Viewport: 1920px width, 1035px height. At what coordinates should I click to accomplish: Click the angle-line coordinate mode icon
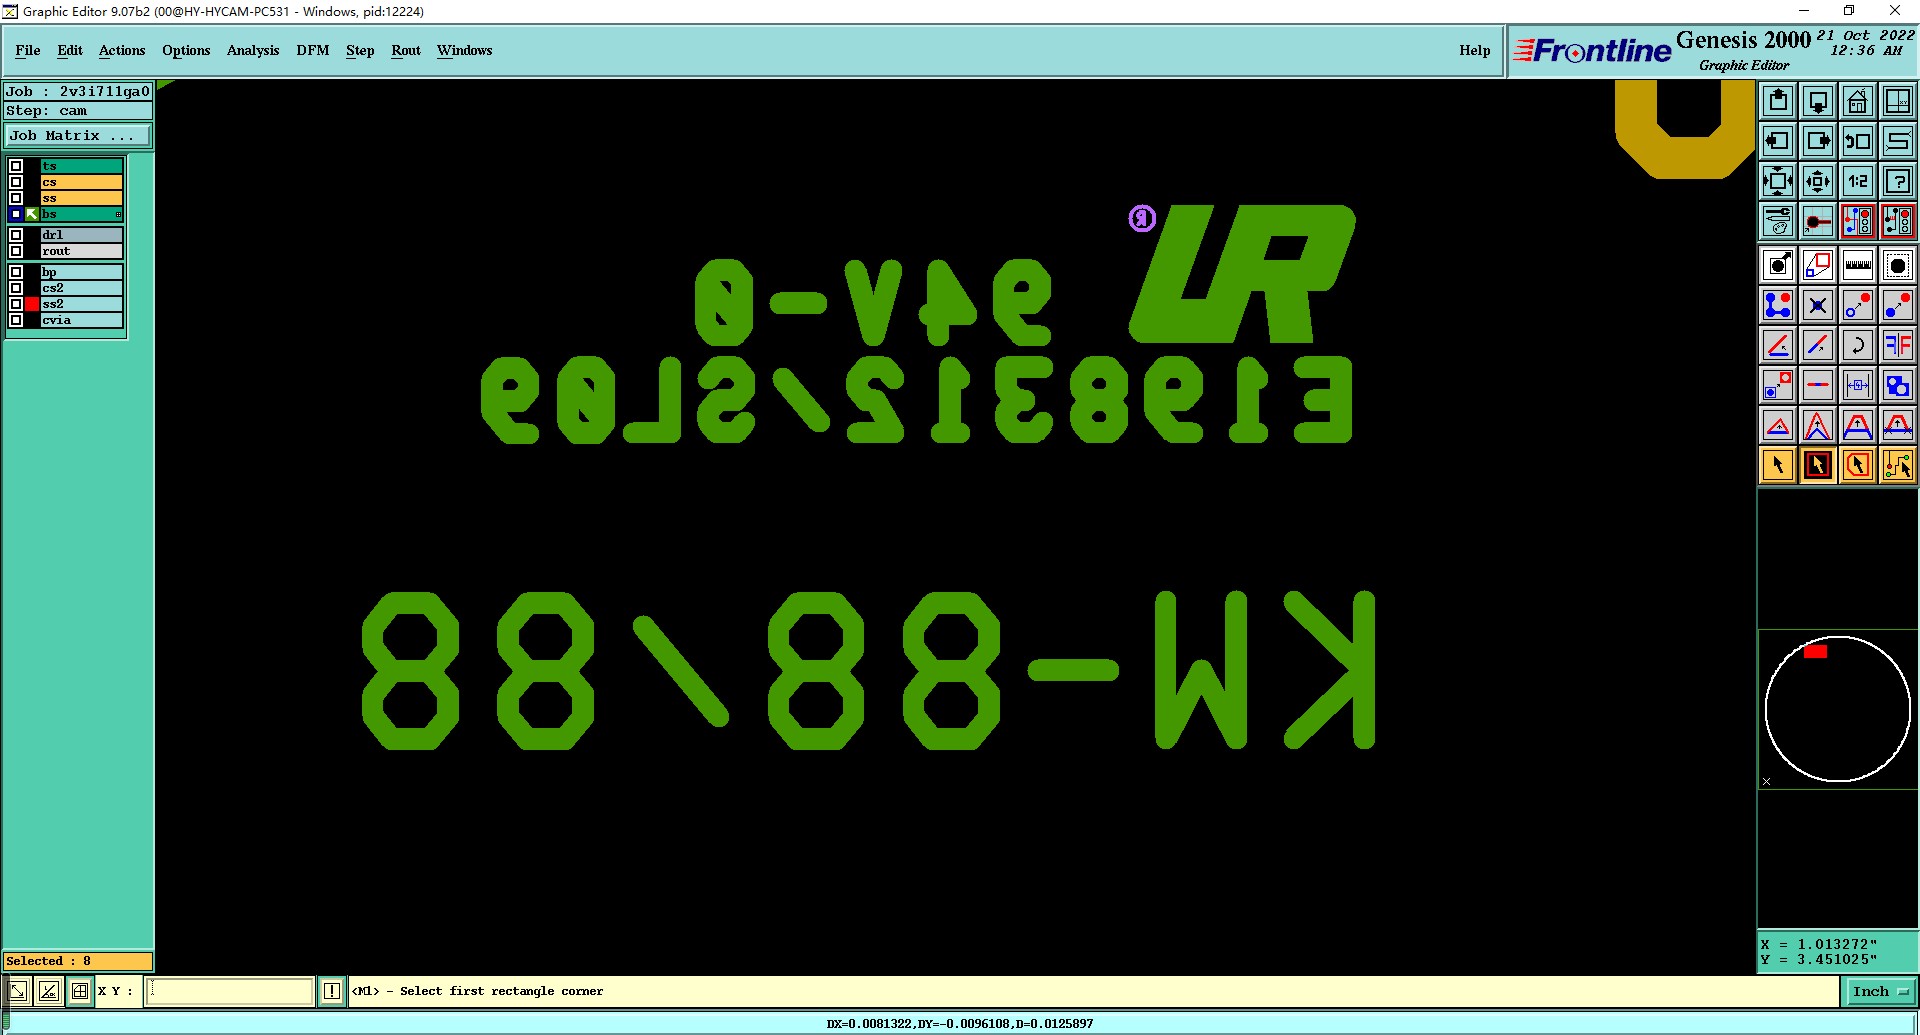[x=49, y=991]
